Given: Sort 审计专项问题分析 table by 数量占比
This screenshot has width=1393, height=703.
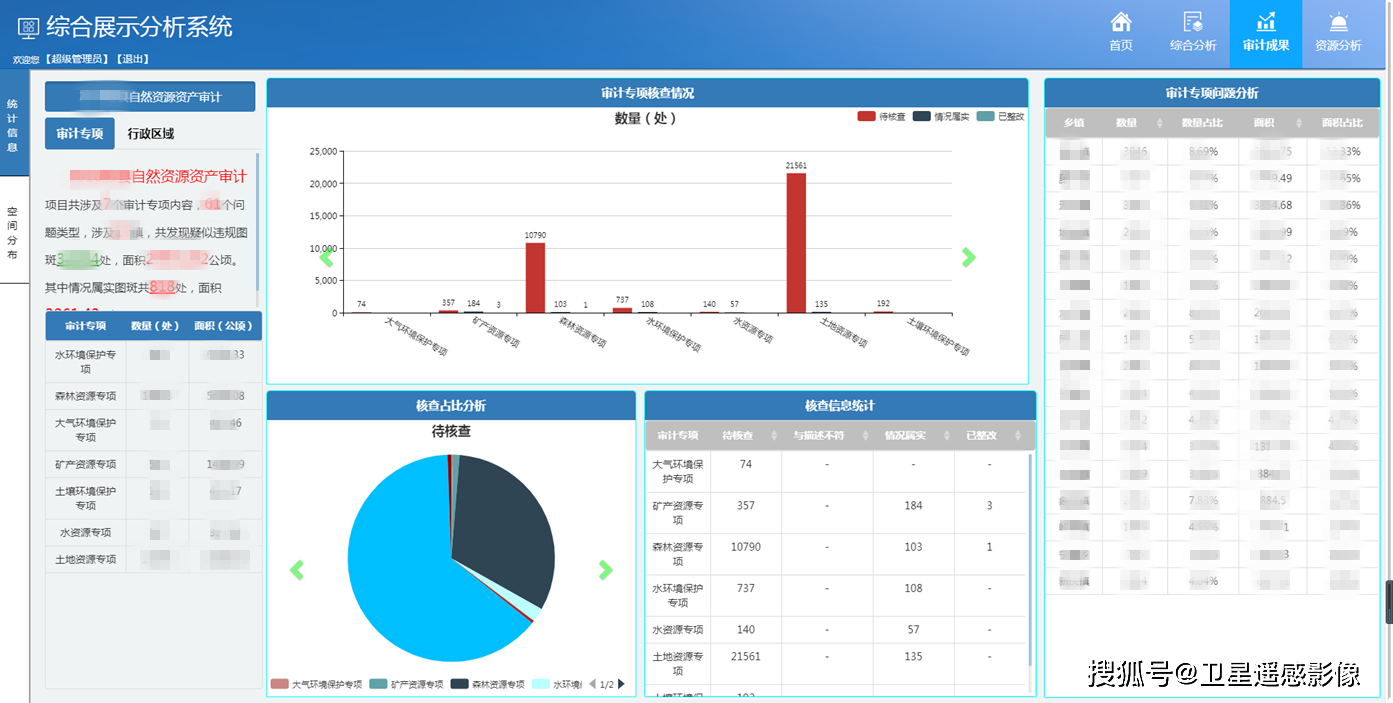Looking at the screenshot, I should (x=1203, y=123).
